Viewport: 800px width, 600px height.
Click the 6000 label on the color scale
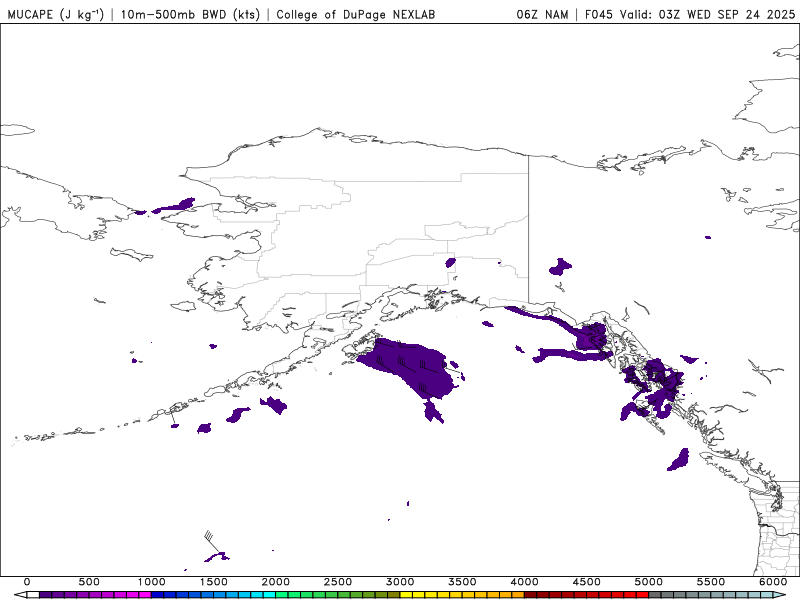tap(773, 582)
